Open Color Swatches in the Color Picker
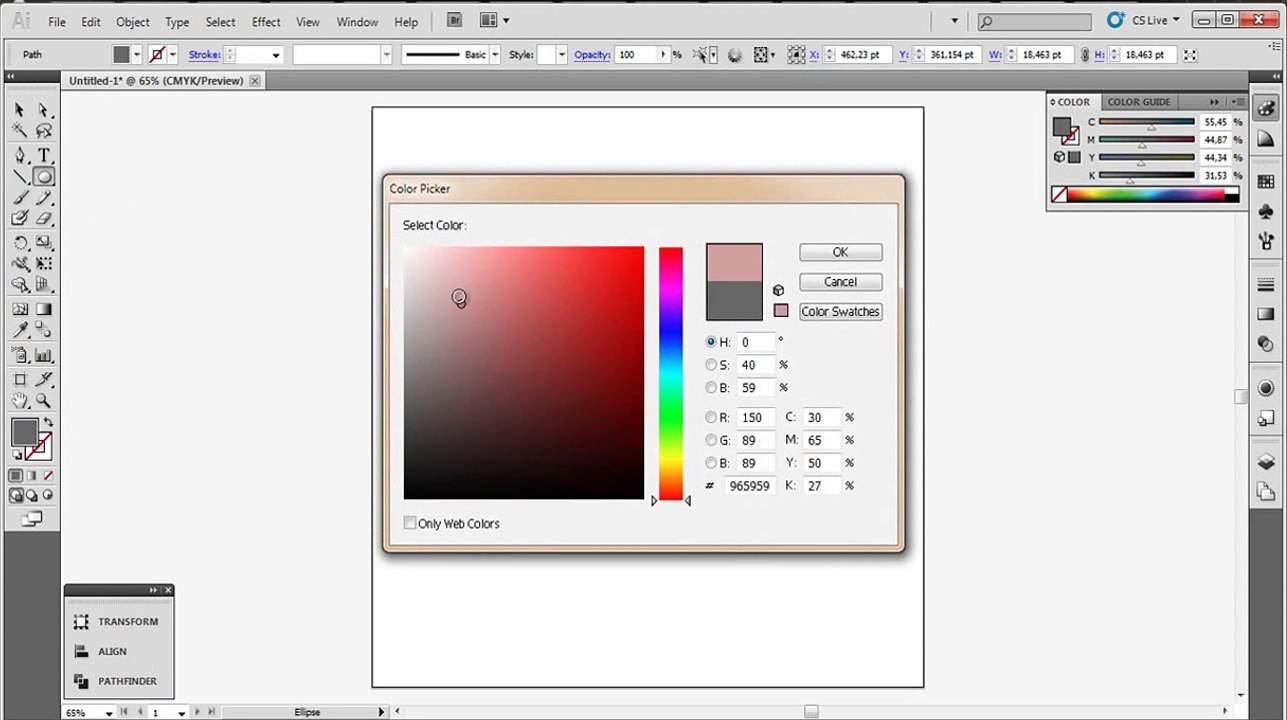The height and width of the screenshot is (720, 1287). tap(840, 311)
